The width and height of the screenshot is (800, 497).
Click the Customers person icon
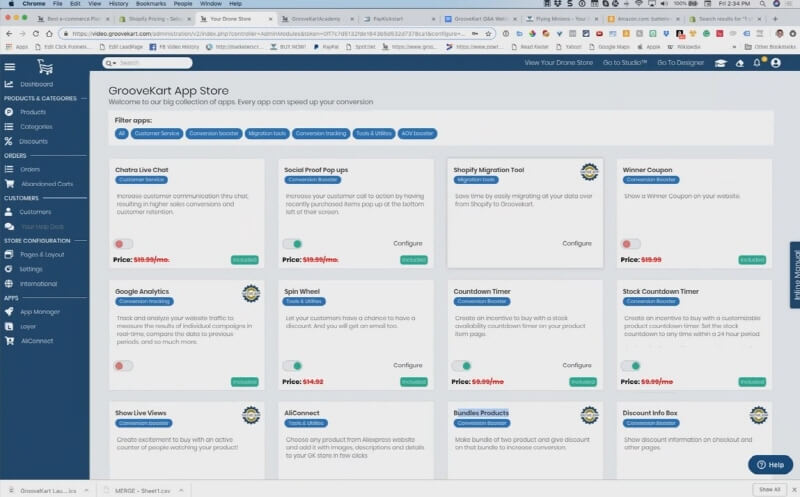pyautogui.click(x=9, y=211)
